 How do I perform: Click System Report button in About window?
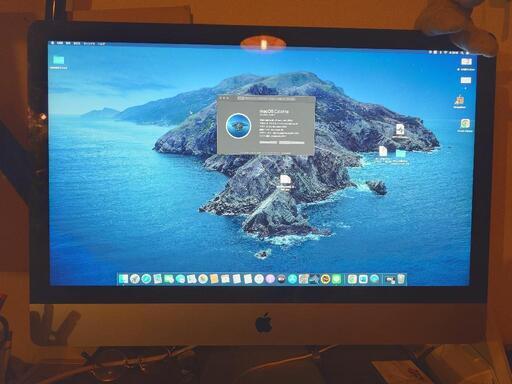point(268,142)
